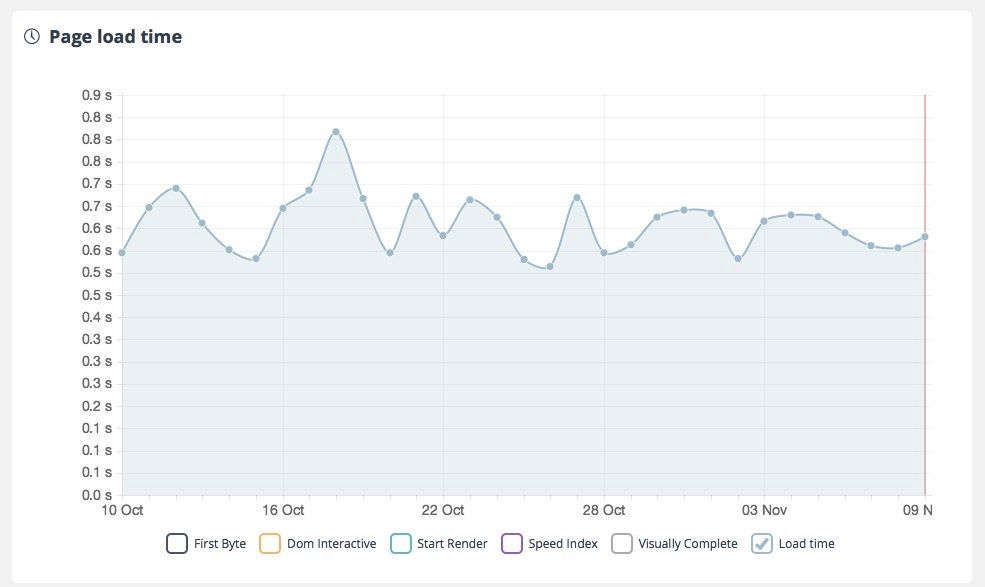
Task: Click the "Load time" legend label text
Action: [x=806, y=544]
